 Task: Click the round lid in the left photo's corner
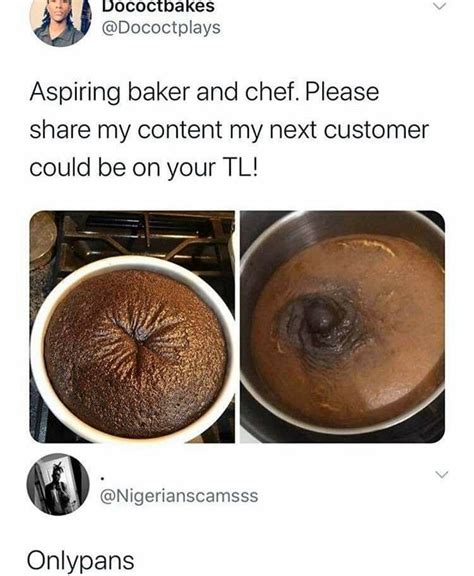pyautogui.click(x=41, y=239)
